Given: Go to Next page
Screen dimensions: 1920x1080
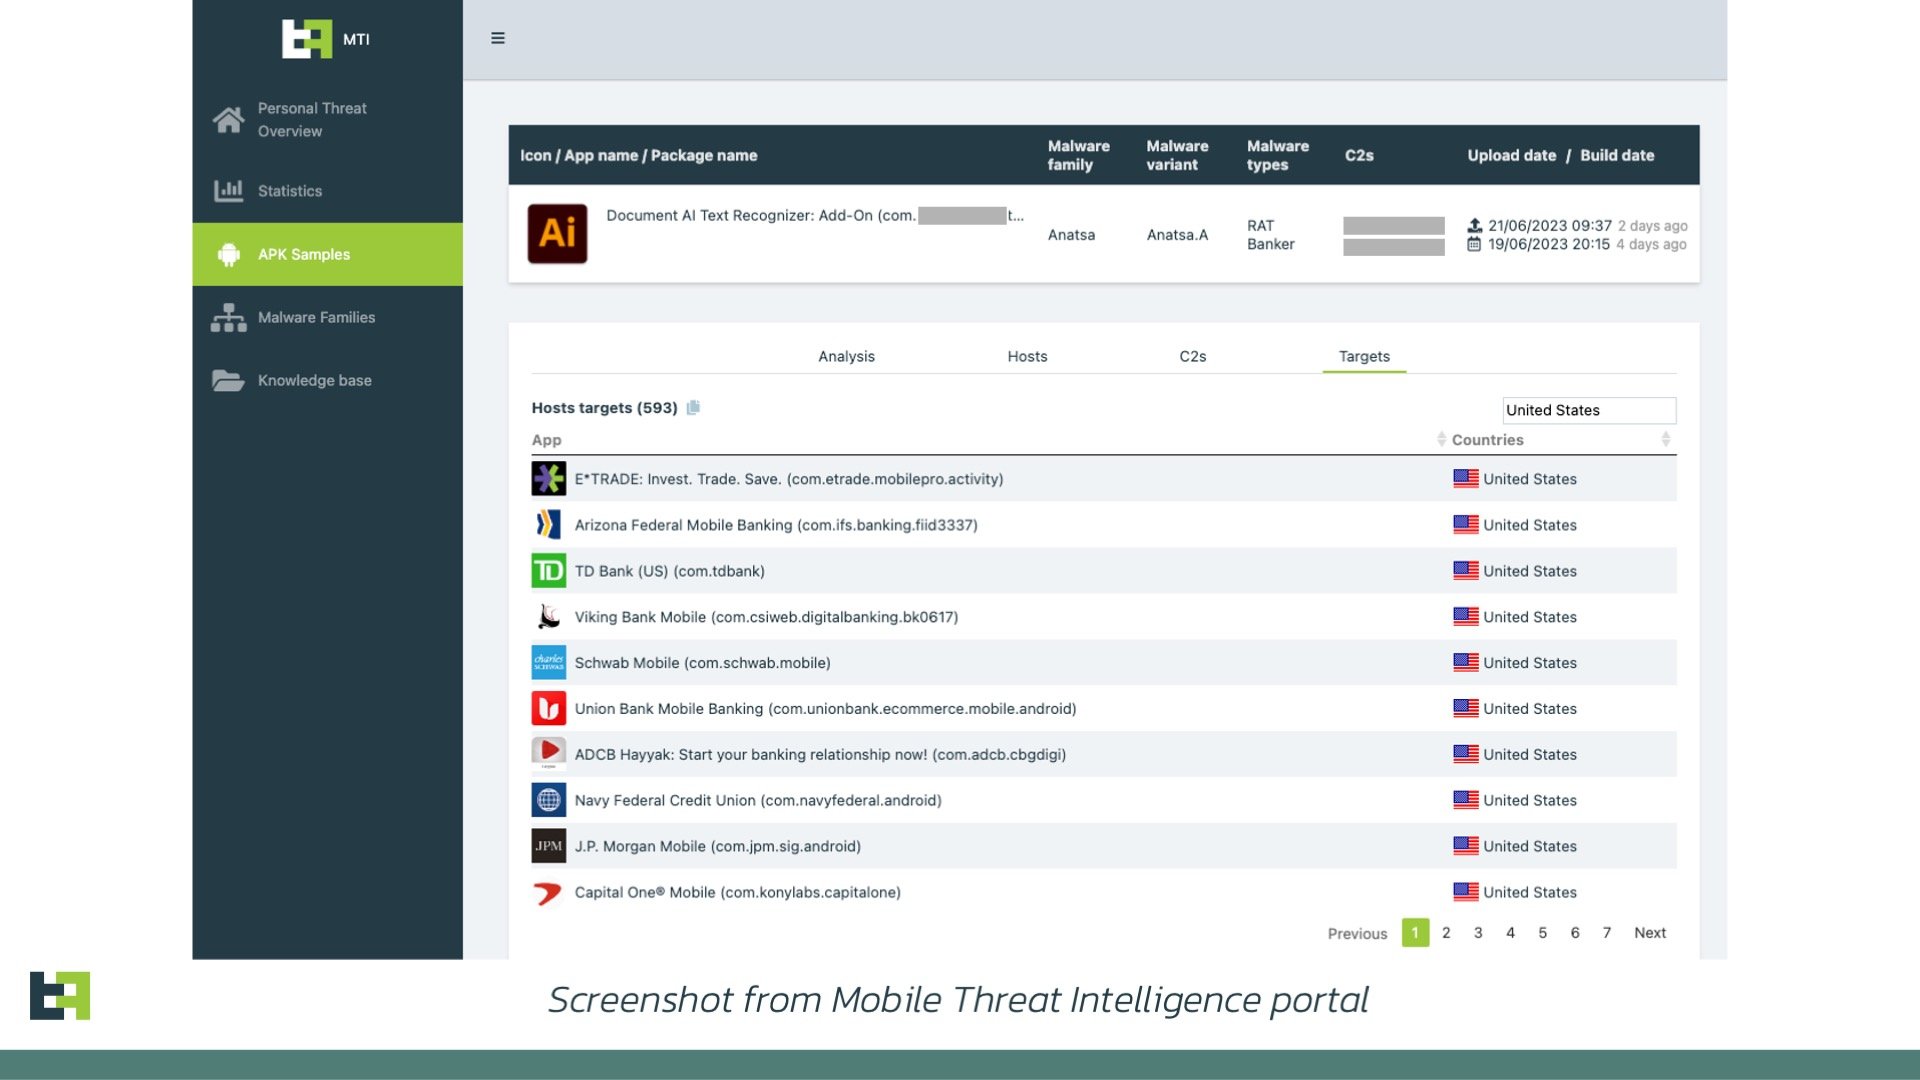Looking at the screenshot, I should coord(1650,932).
